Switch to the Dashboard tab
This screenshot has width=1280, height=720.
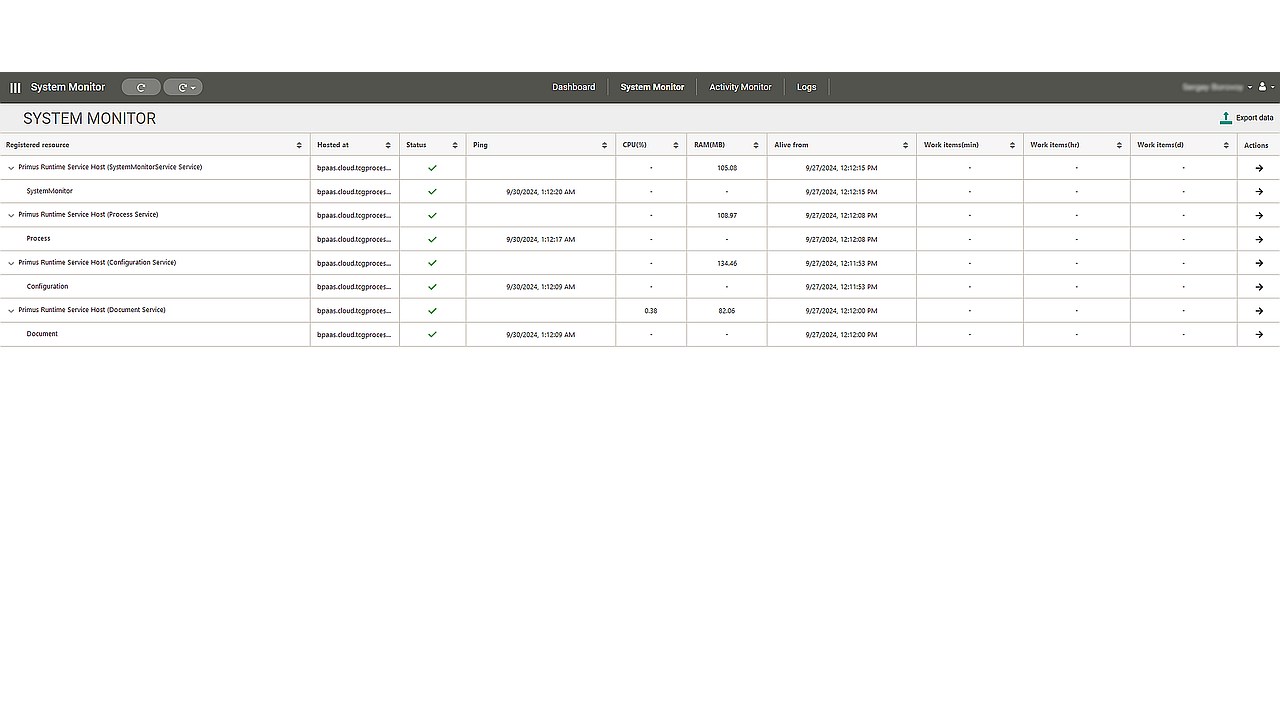tap(573, 87)
